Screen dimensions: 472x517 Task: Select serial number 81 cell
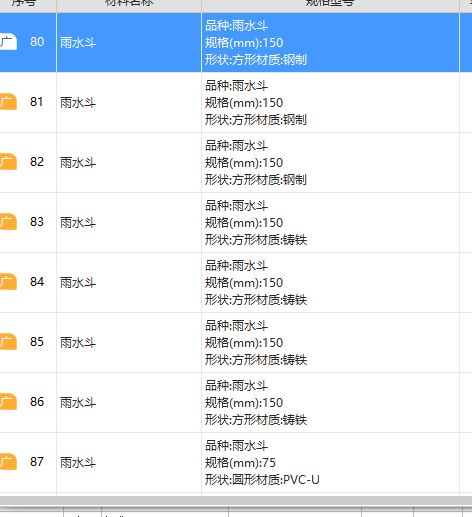point(37,102)
